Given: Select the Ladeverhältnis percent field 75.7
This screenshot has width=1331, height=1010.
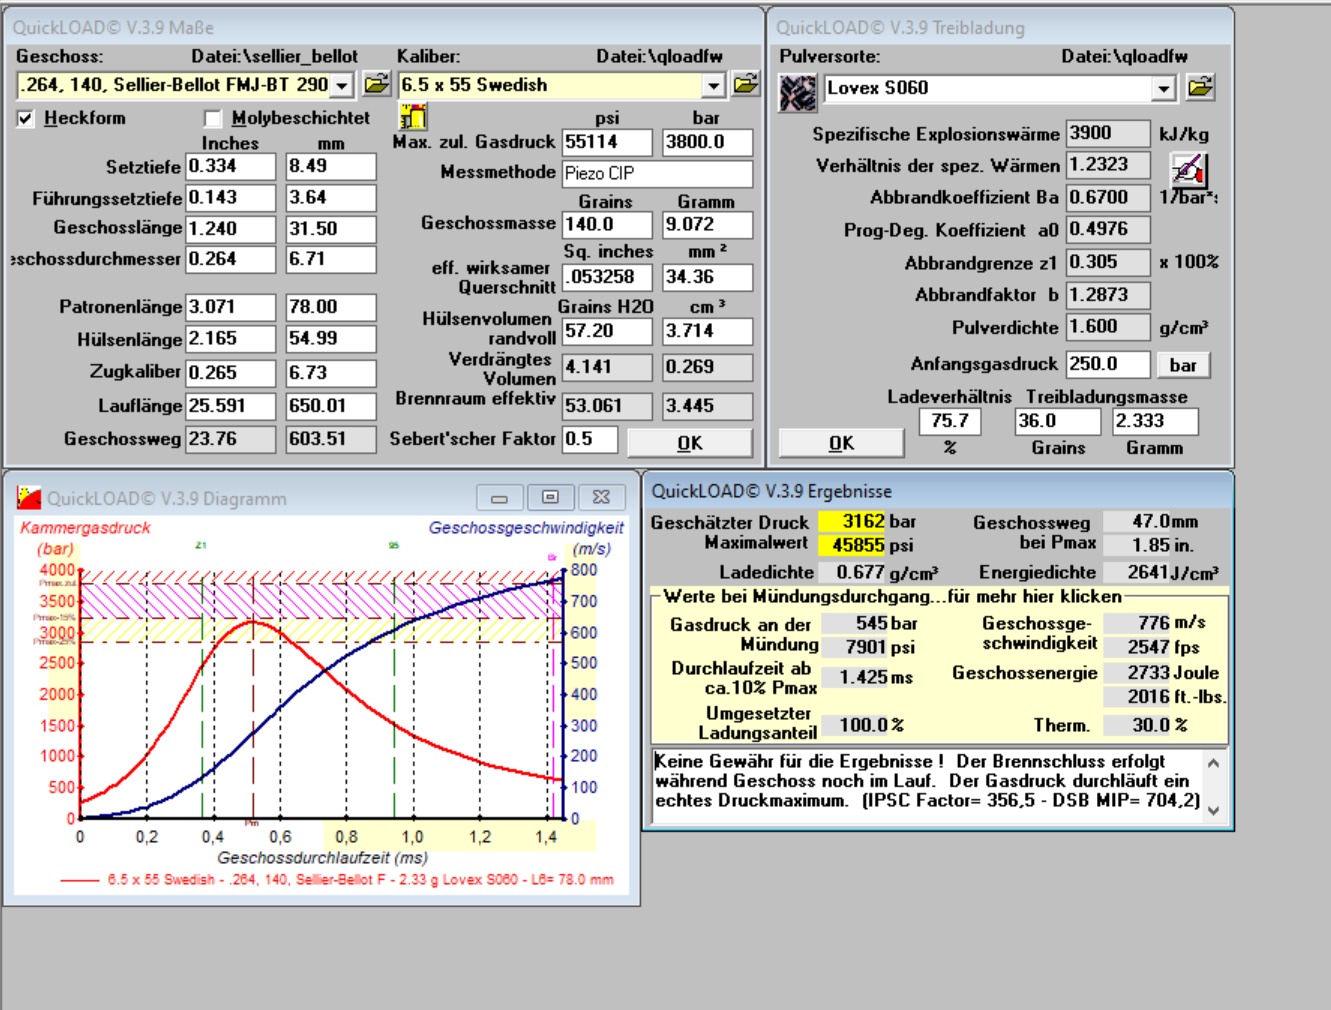Looking at the screenshot, I should pos(950,421).
